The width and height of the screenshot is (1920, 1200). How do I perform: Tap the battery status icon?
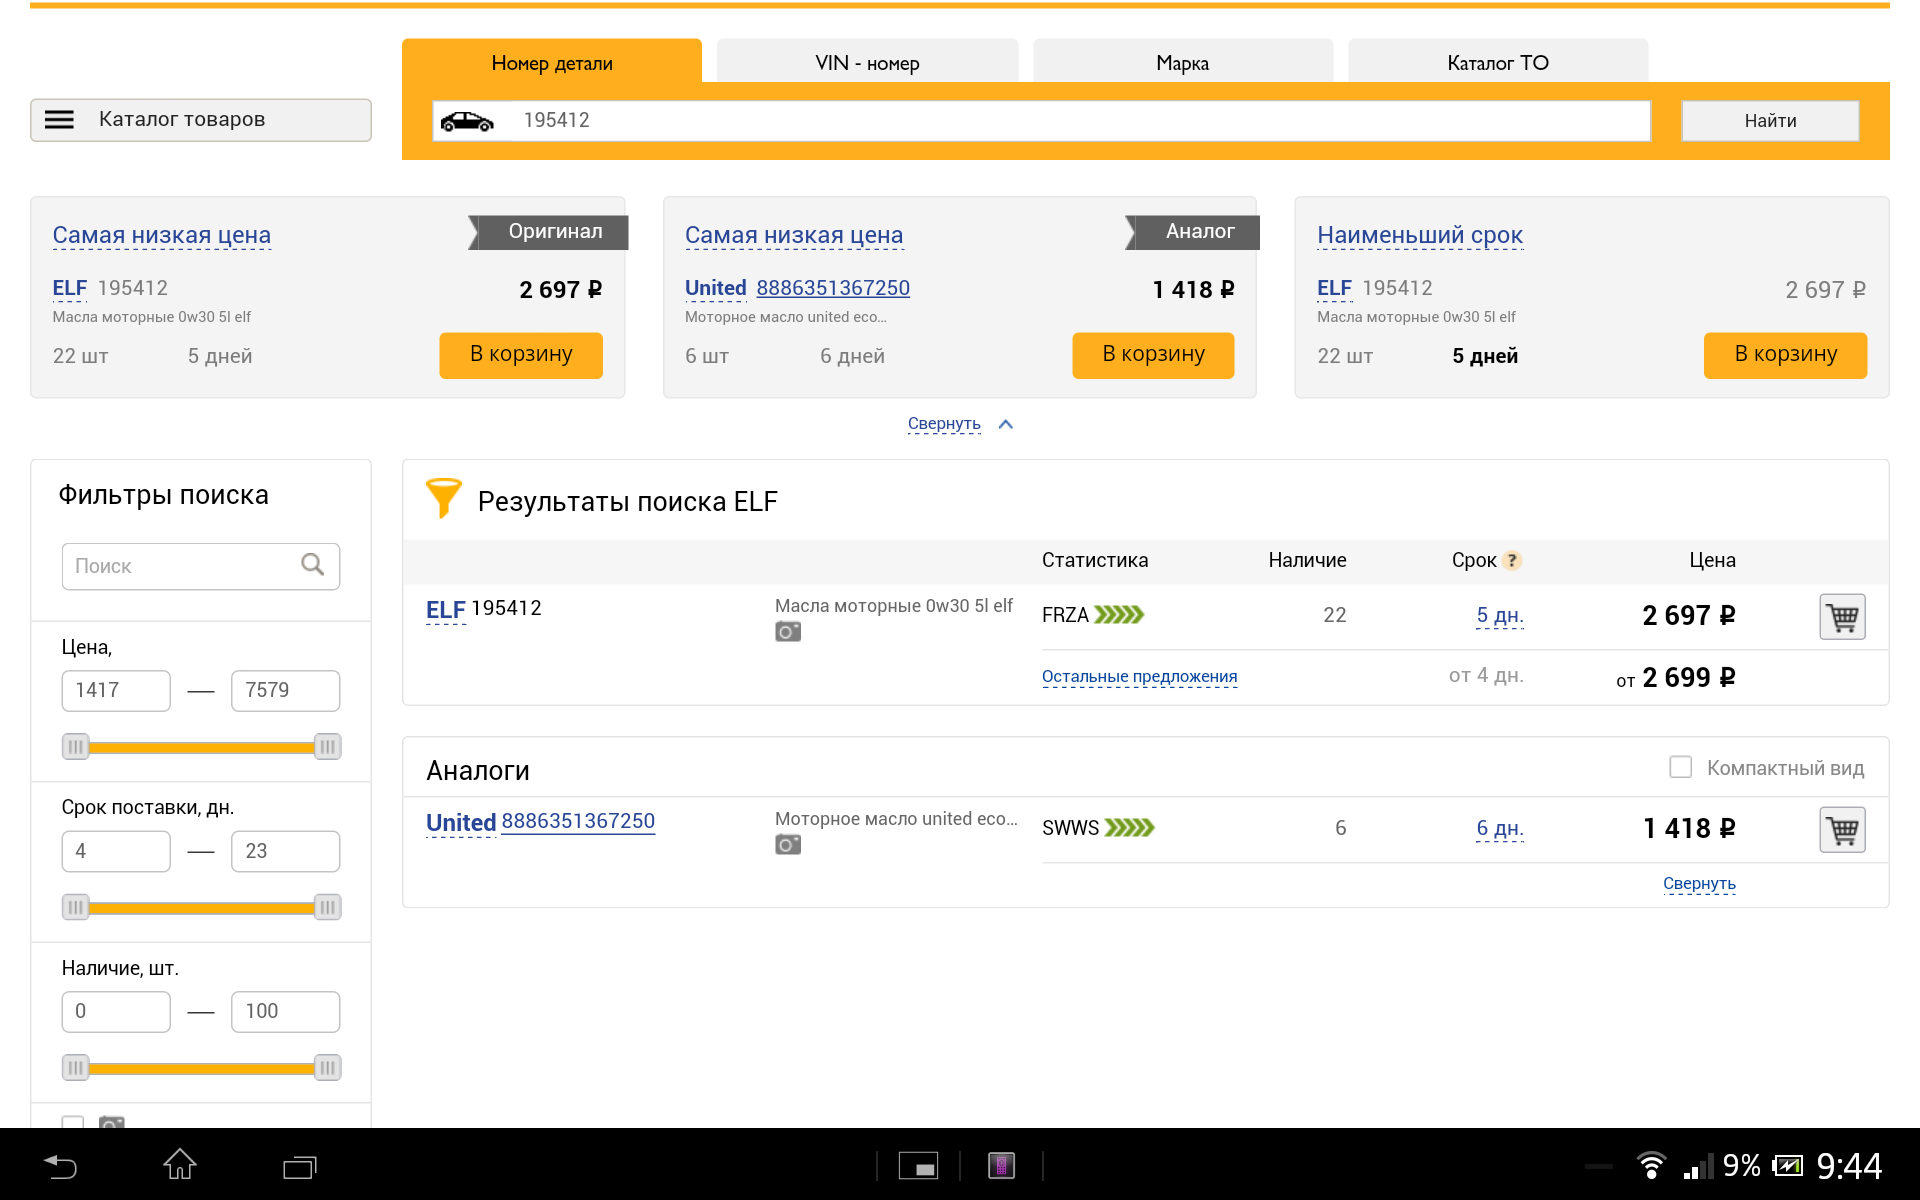pos(1787,1166)
